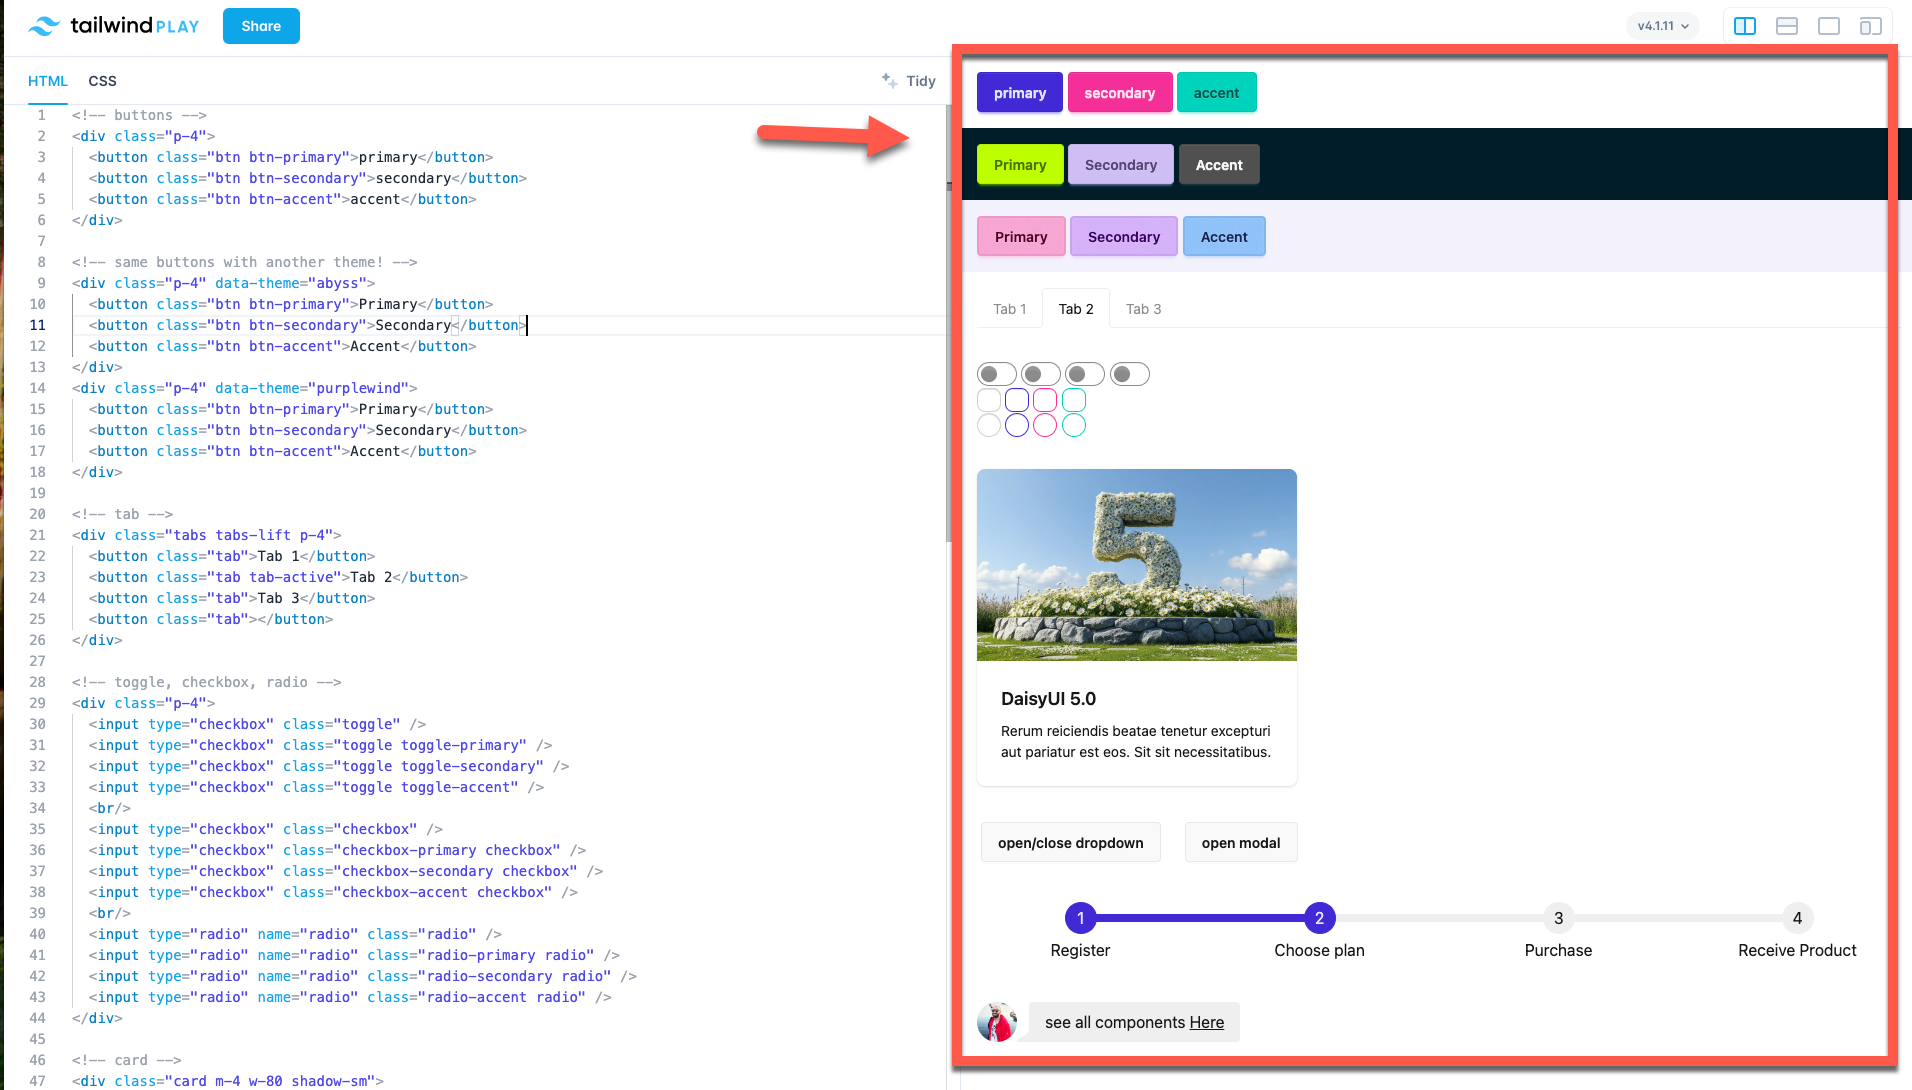Click the lavender Secondary button in abyss theme
The height and width of the screenshot is (1090, 1912).
tap(1121, 165)
